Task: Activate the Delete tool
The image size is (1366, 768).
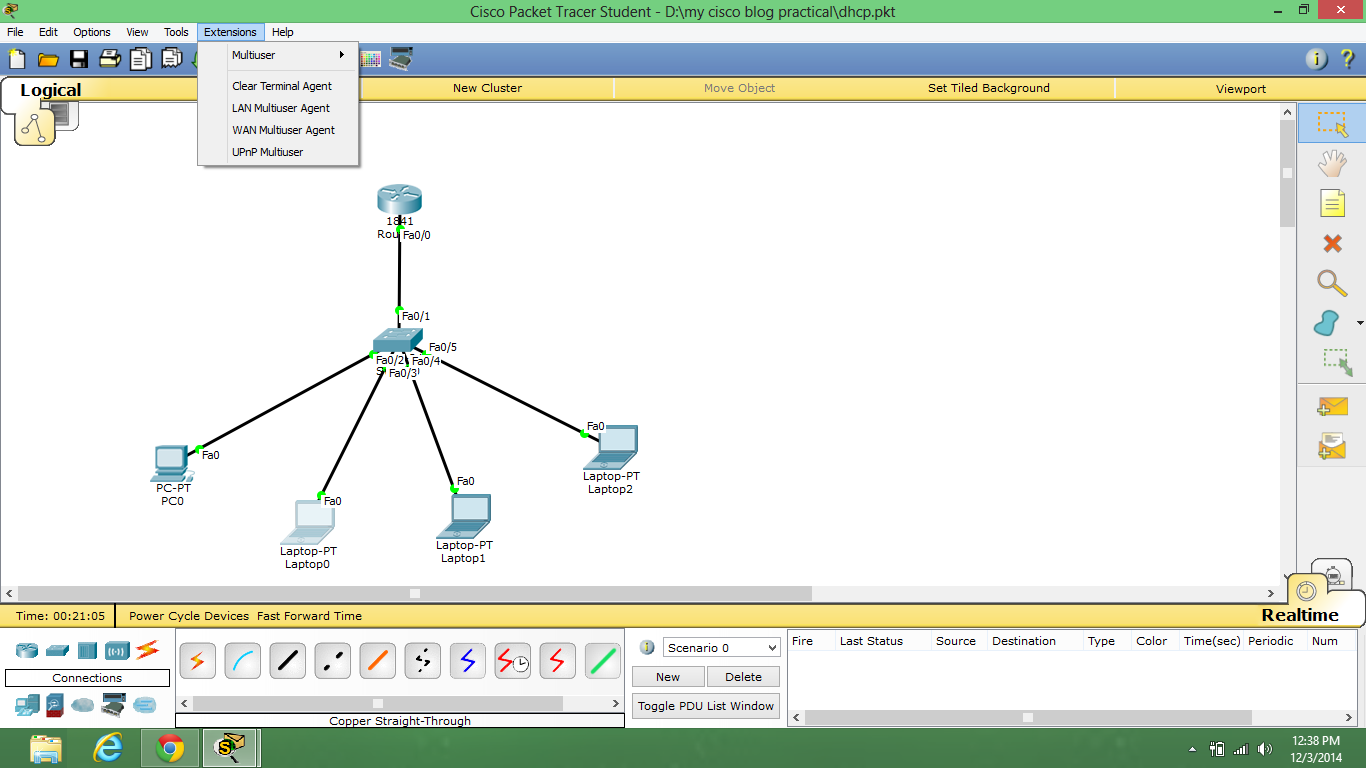Action: pos(1332,243)
